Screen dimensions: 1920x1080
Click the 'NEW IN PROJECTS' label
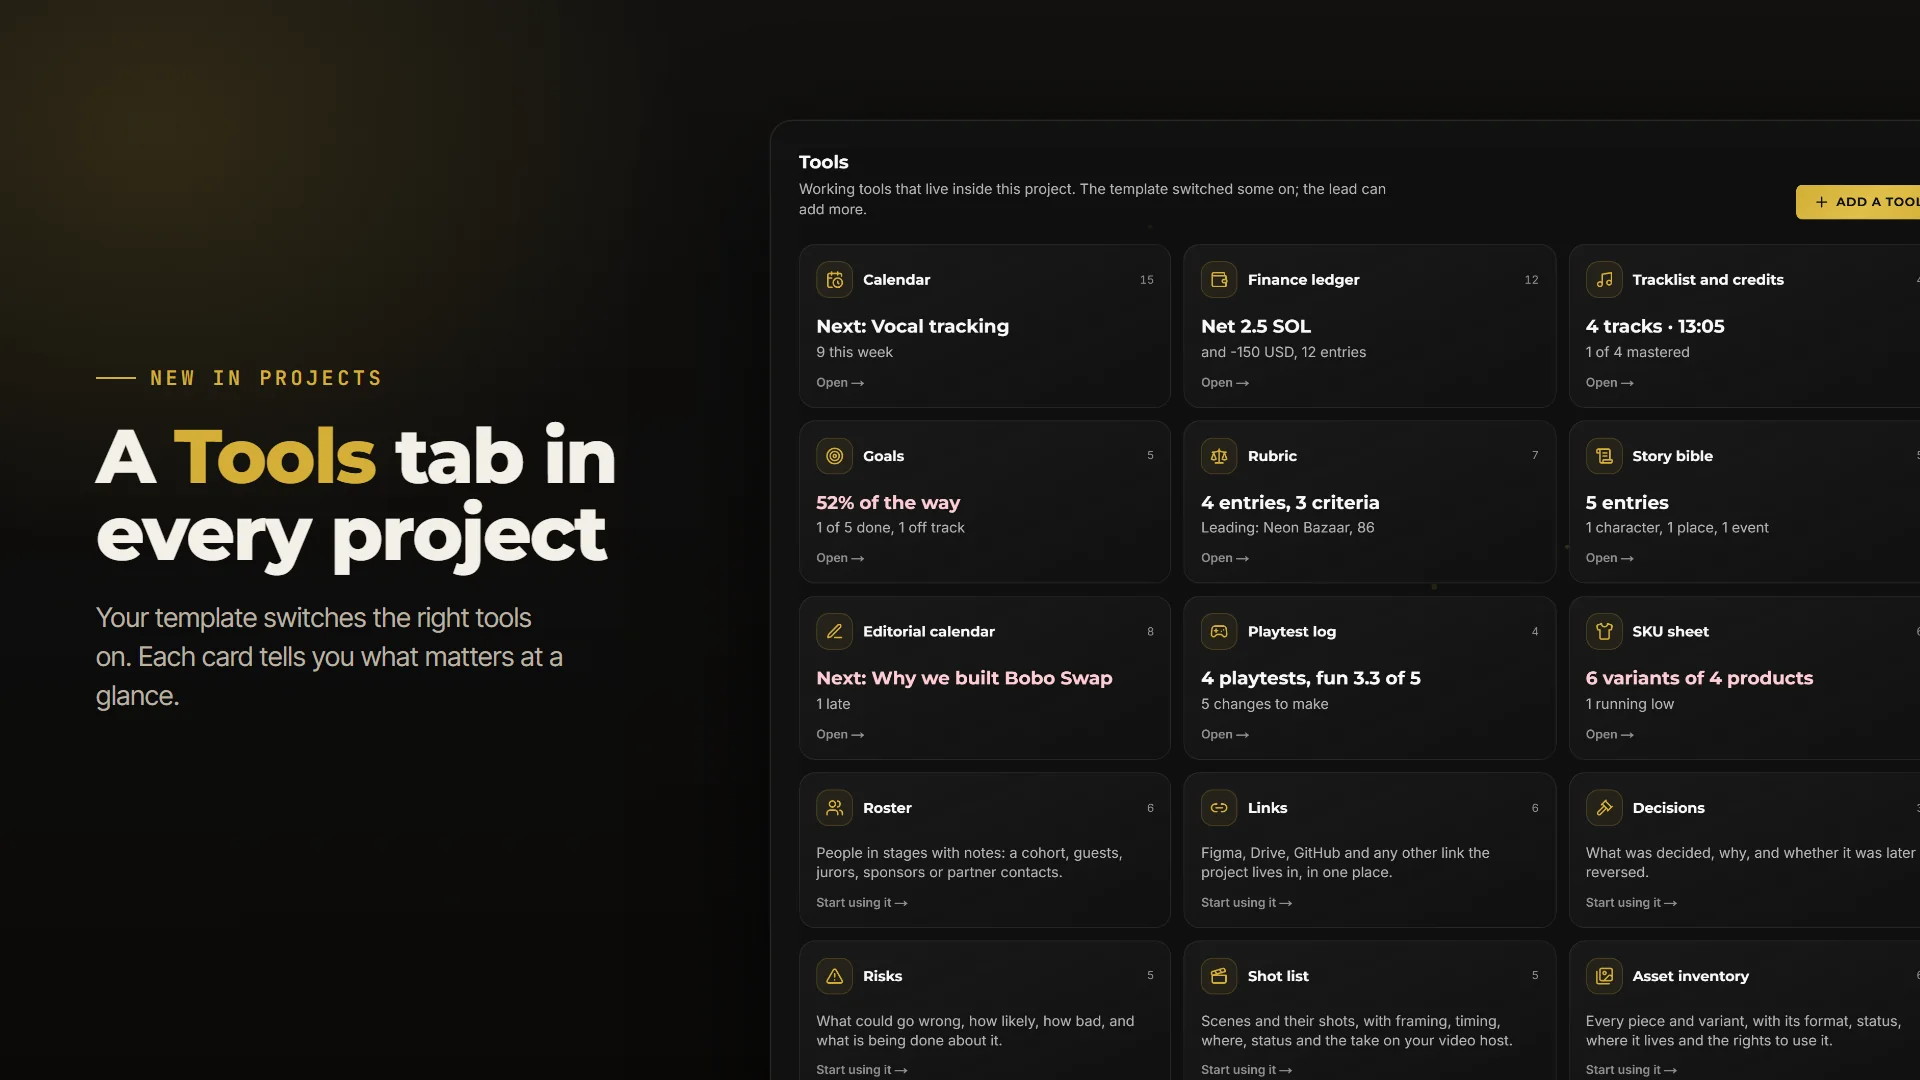tap(266, 378)
